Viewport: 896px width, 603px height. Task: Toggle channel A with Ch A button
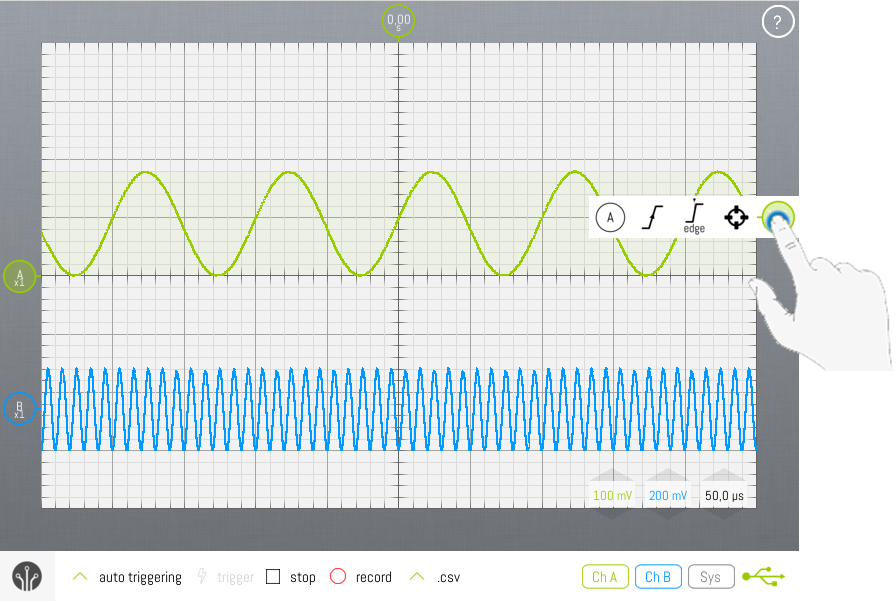604,577
